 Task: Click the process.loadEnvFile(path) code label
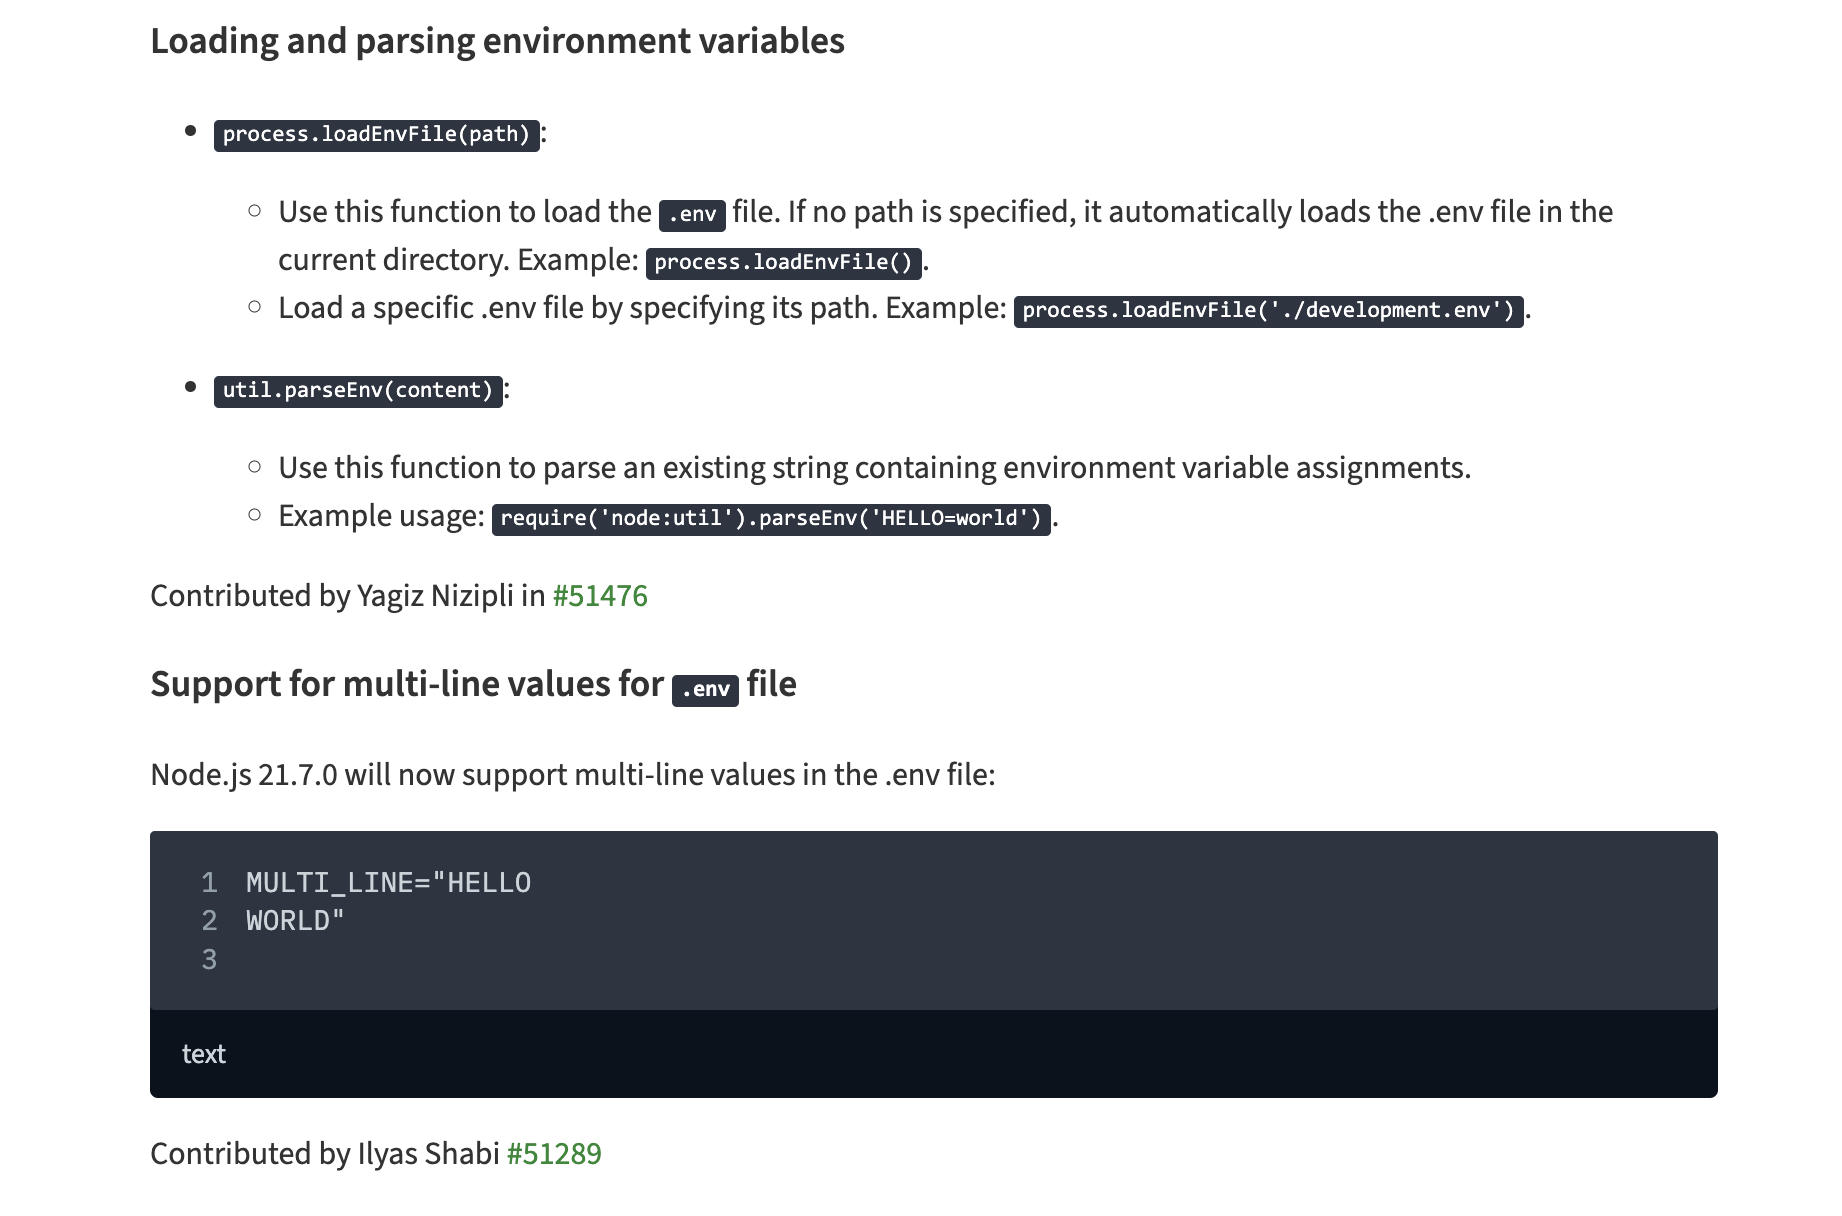tap(376, 135)
